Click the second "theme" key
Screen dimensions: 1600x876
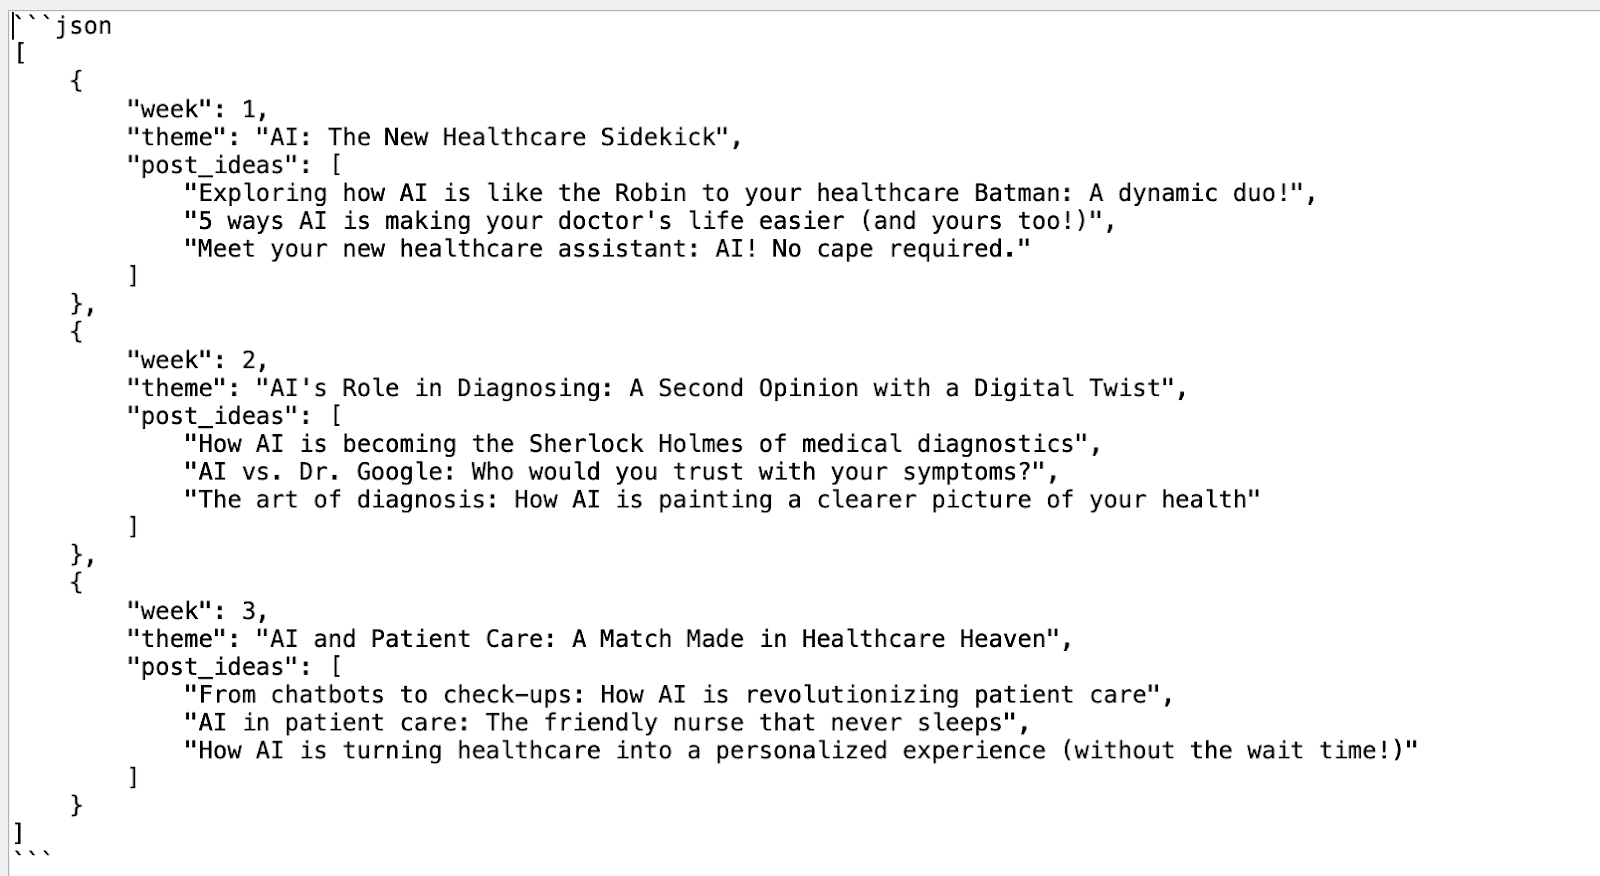click(177, 388)
